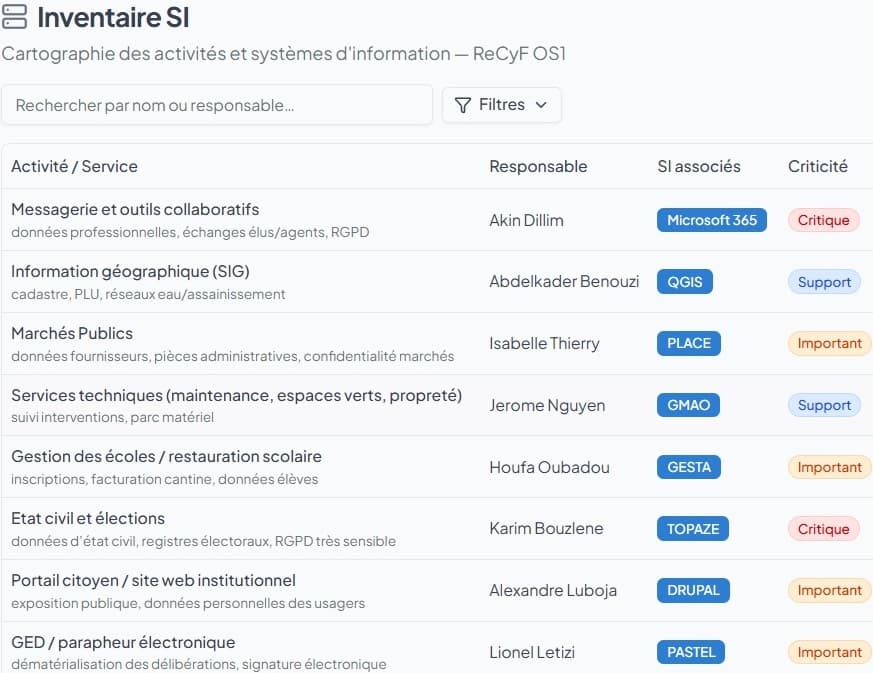Image resolution: width=873 pixels, height=673 pixels.
Task: Click the funnel icon in Filtres
Action: [463, 105]
